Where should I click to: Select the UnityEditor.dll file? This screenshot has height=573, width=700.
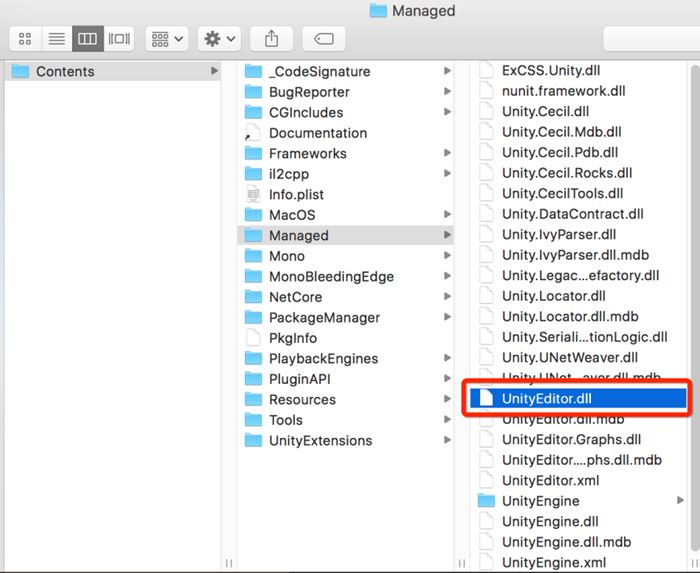[548, 399]
